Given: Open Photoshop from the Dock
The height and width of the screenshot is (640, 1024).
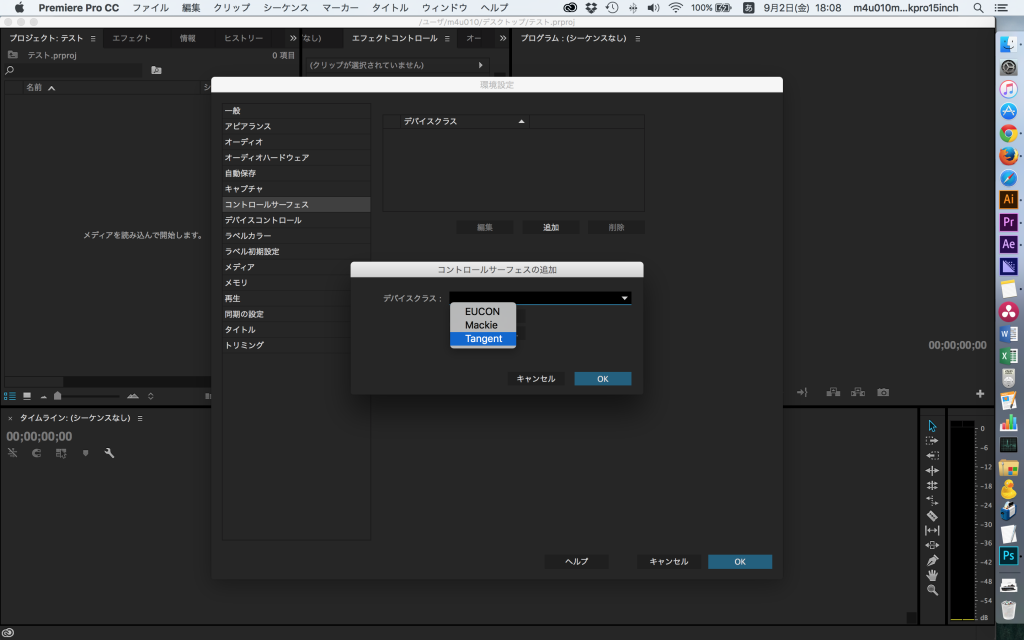Looking at the screenshot, I should 1008,555.
